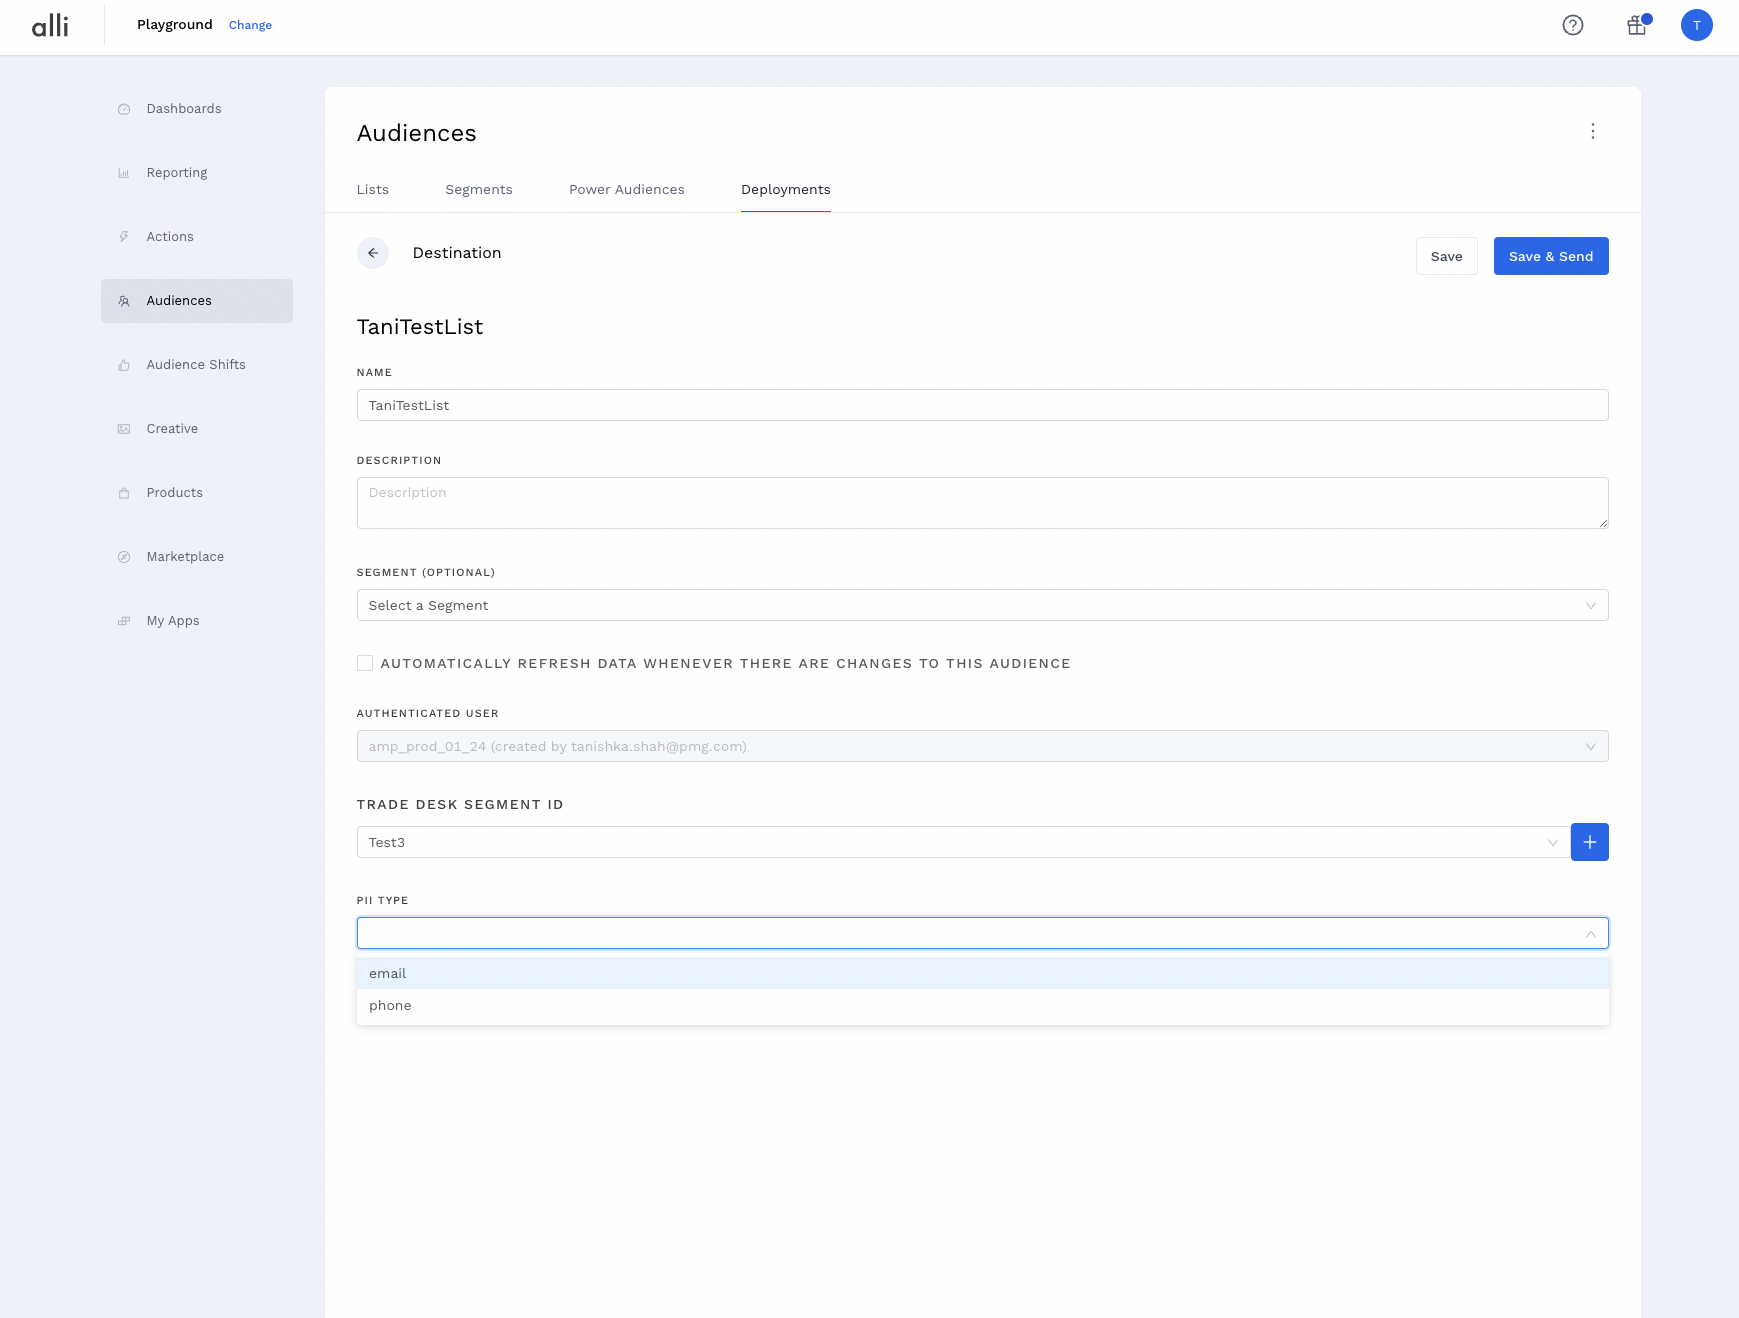
Task: Click the Change link next to Playground
Action: click(250, 25)
